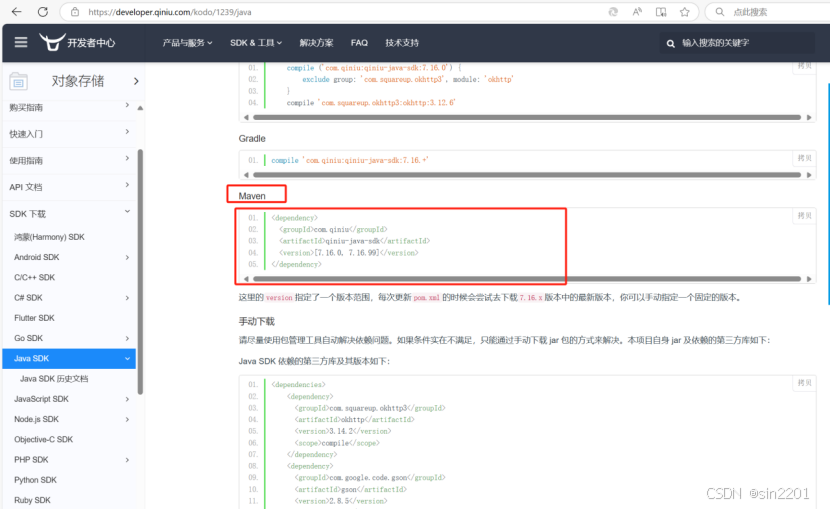Click the magnifier icon in browser search box
Viewport: 831px width, 509px height.
click(720, 12)
